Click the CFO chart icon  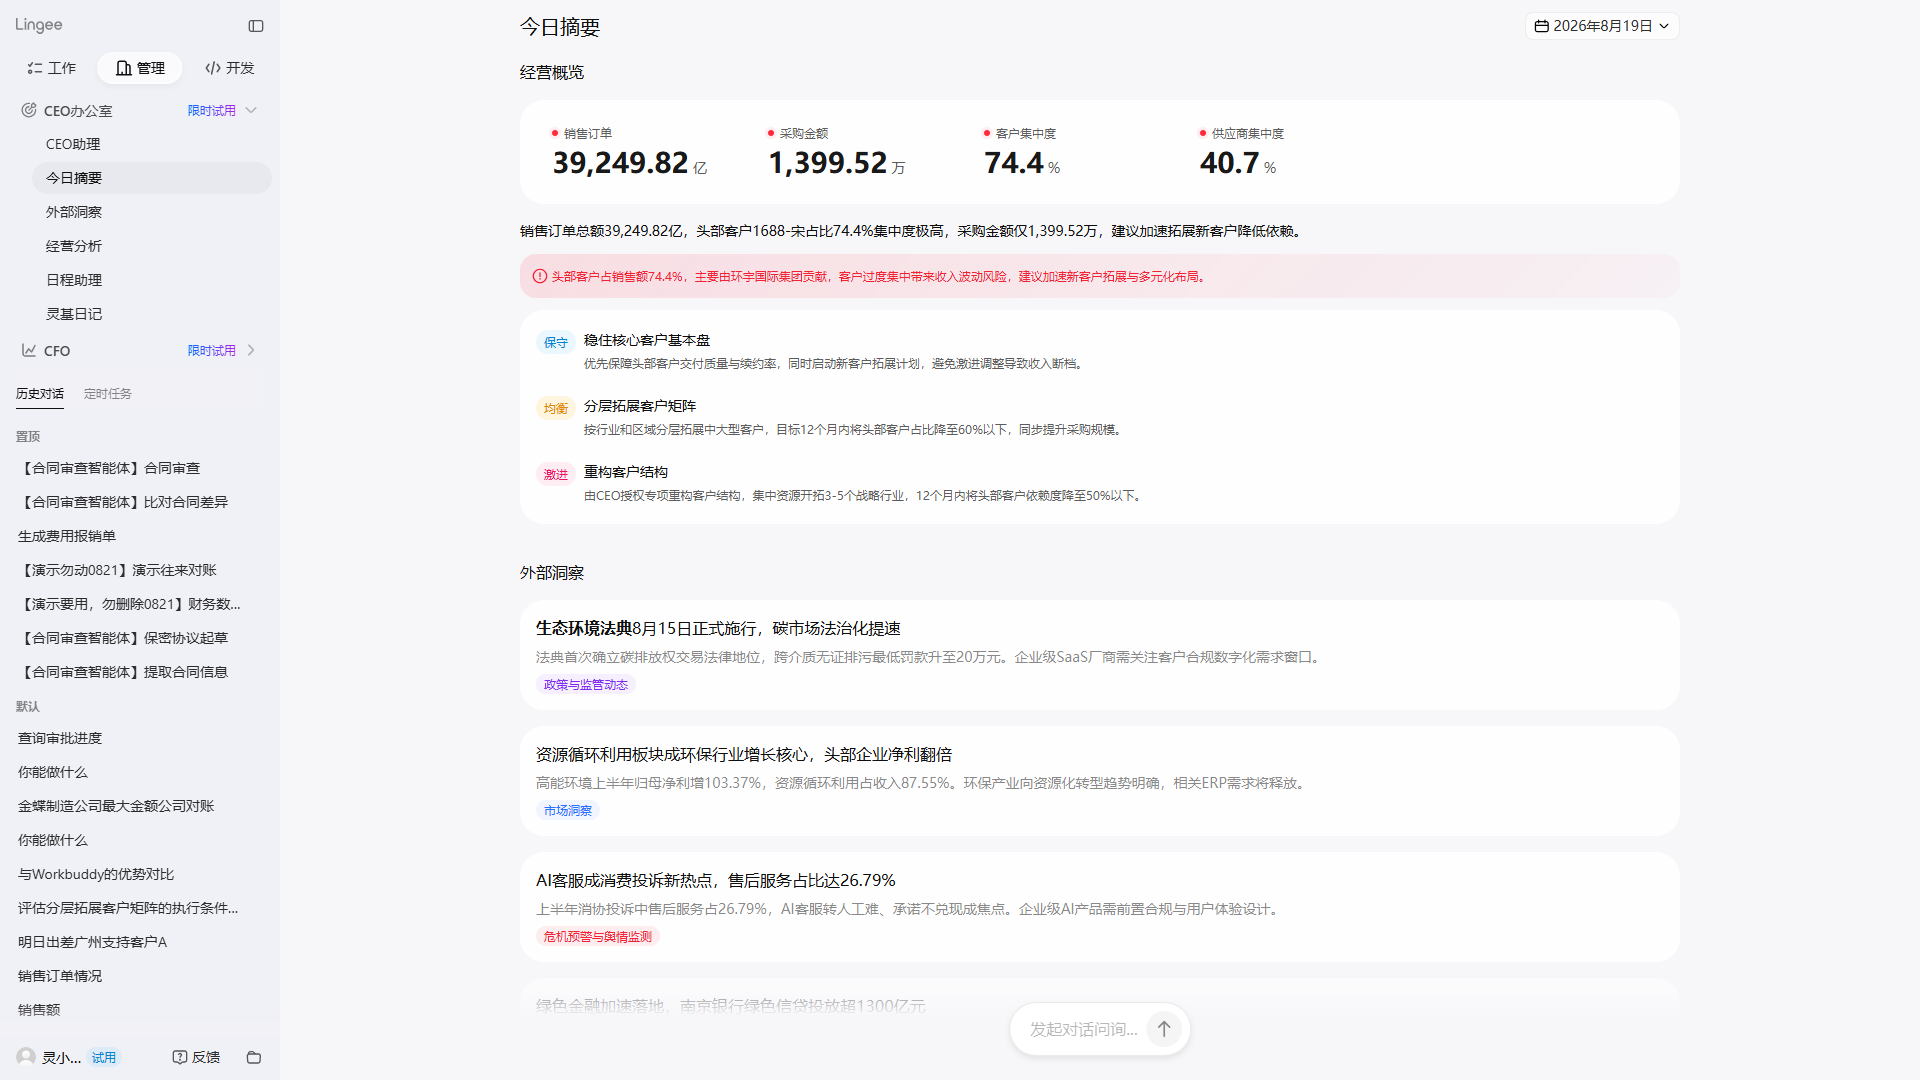pos(29,350)
